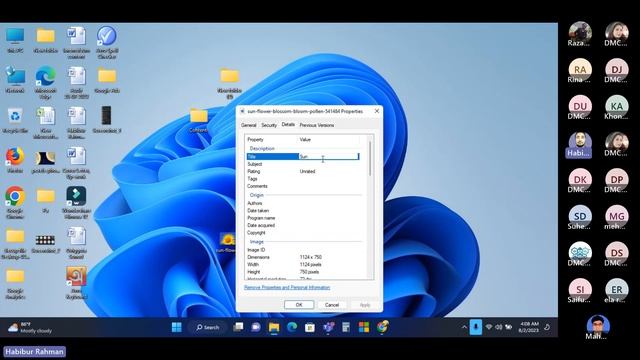Open the Previous Versions tab
Image resolution: width=640 pixels, height=360 pixels.
pos(317,125)
